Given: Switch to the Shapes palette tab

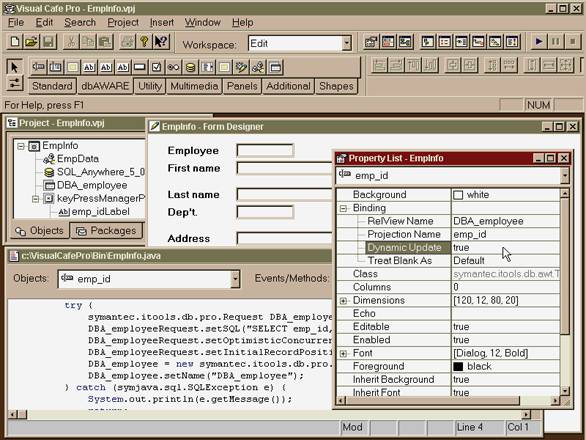Looking at the screenshot, I should click(x=336, y=86).
